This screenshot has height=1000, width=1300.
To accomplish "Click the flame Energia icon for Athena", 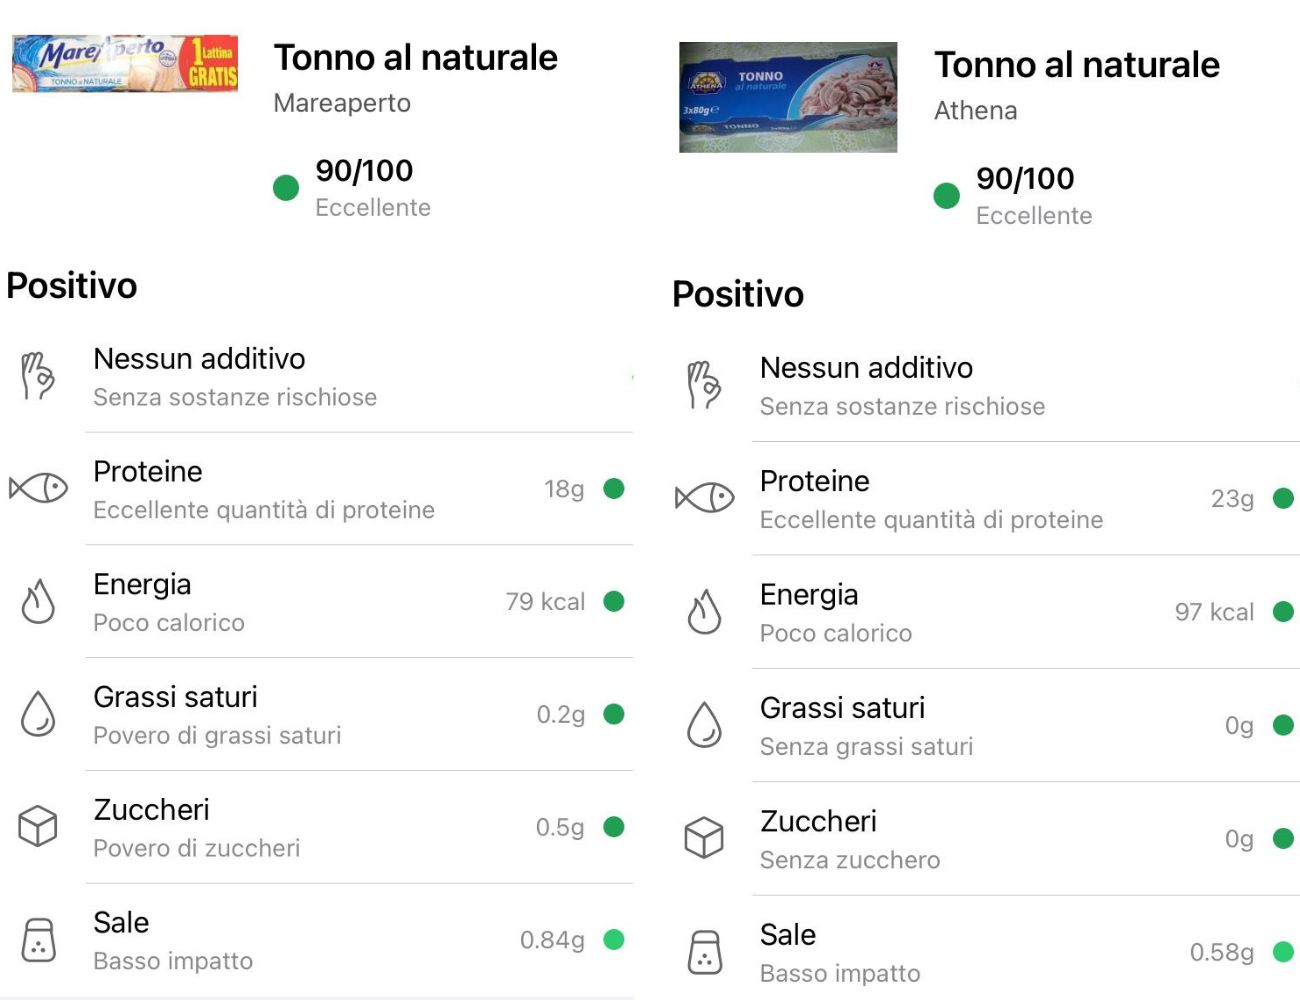I will tap(704, 613).
